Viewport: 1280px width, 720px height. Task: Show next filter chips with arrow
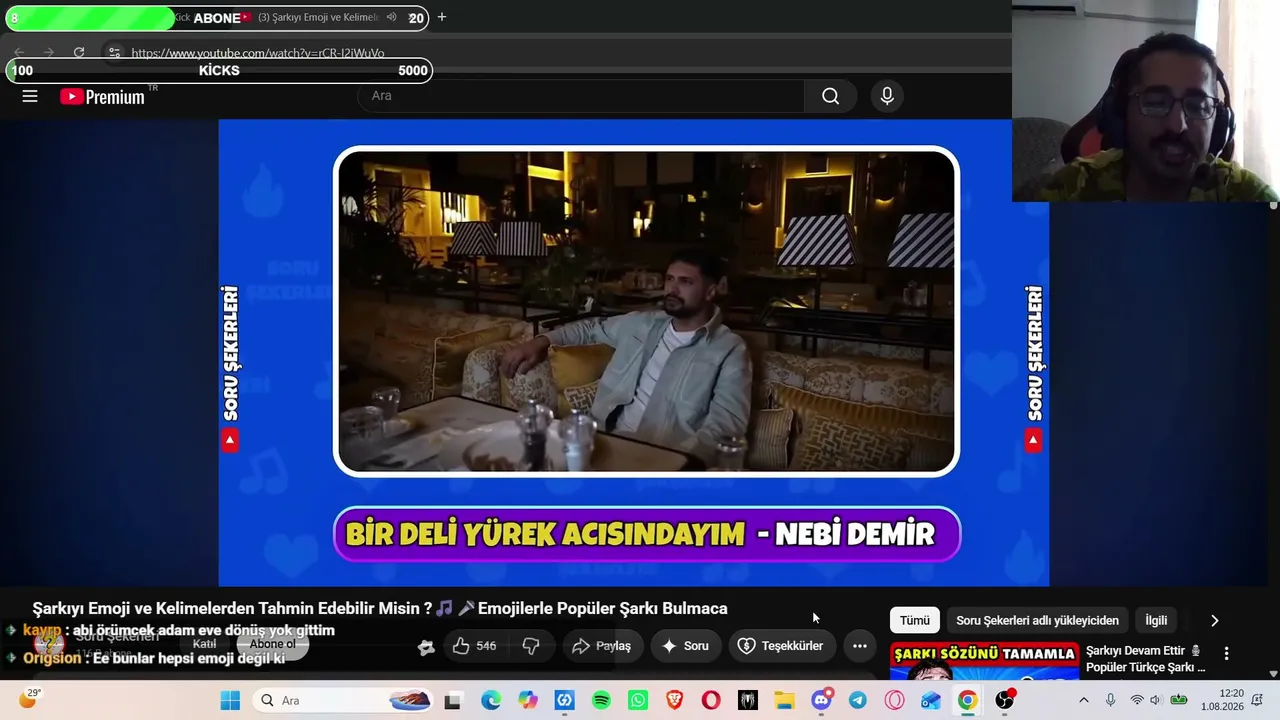[x=1214, y=621]
